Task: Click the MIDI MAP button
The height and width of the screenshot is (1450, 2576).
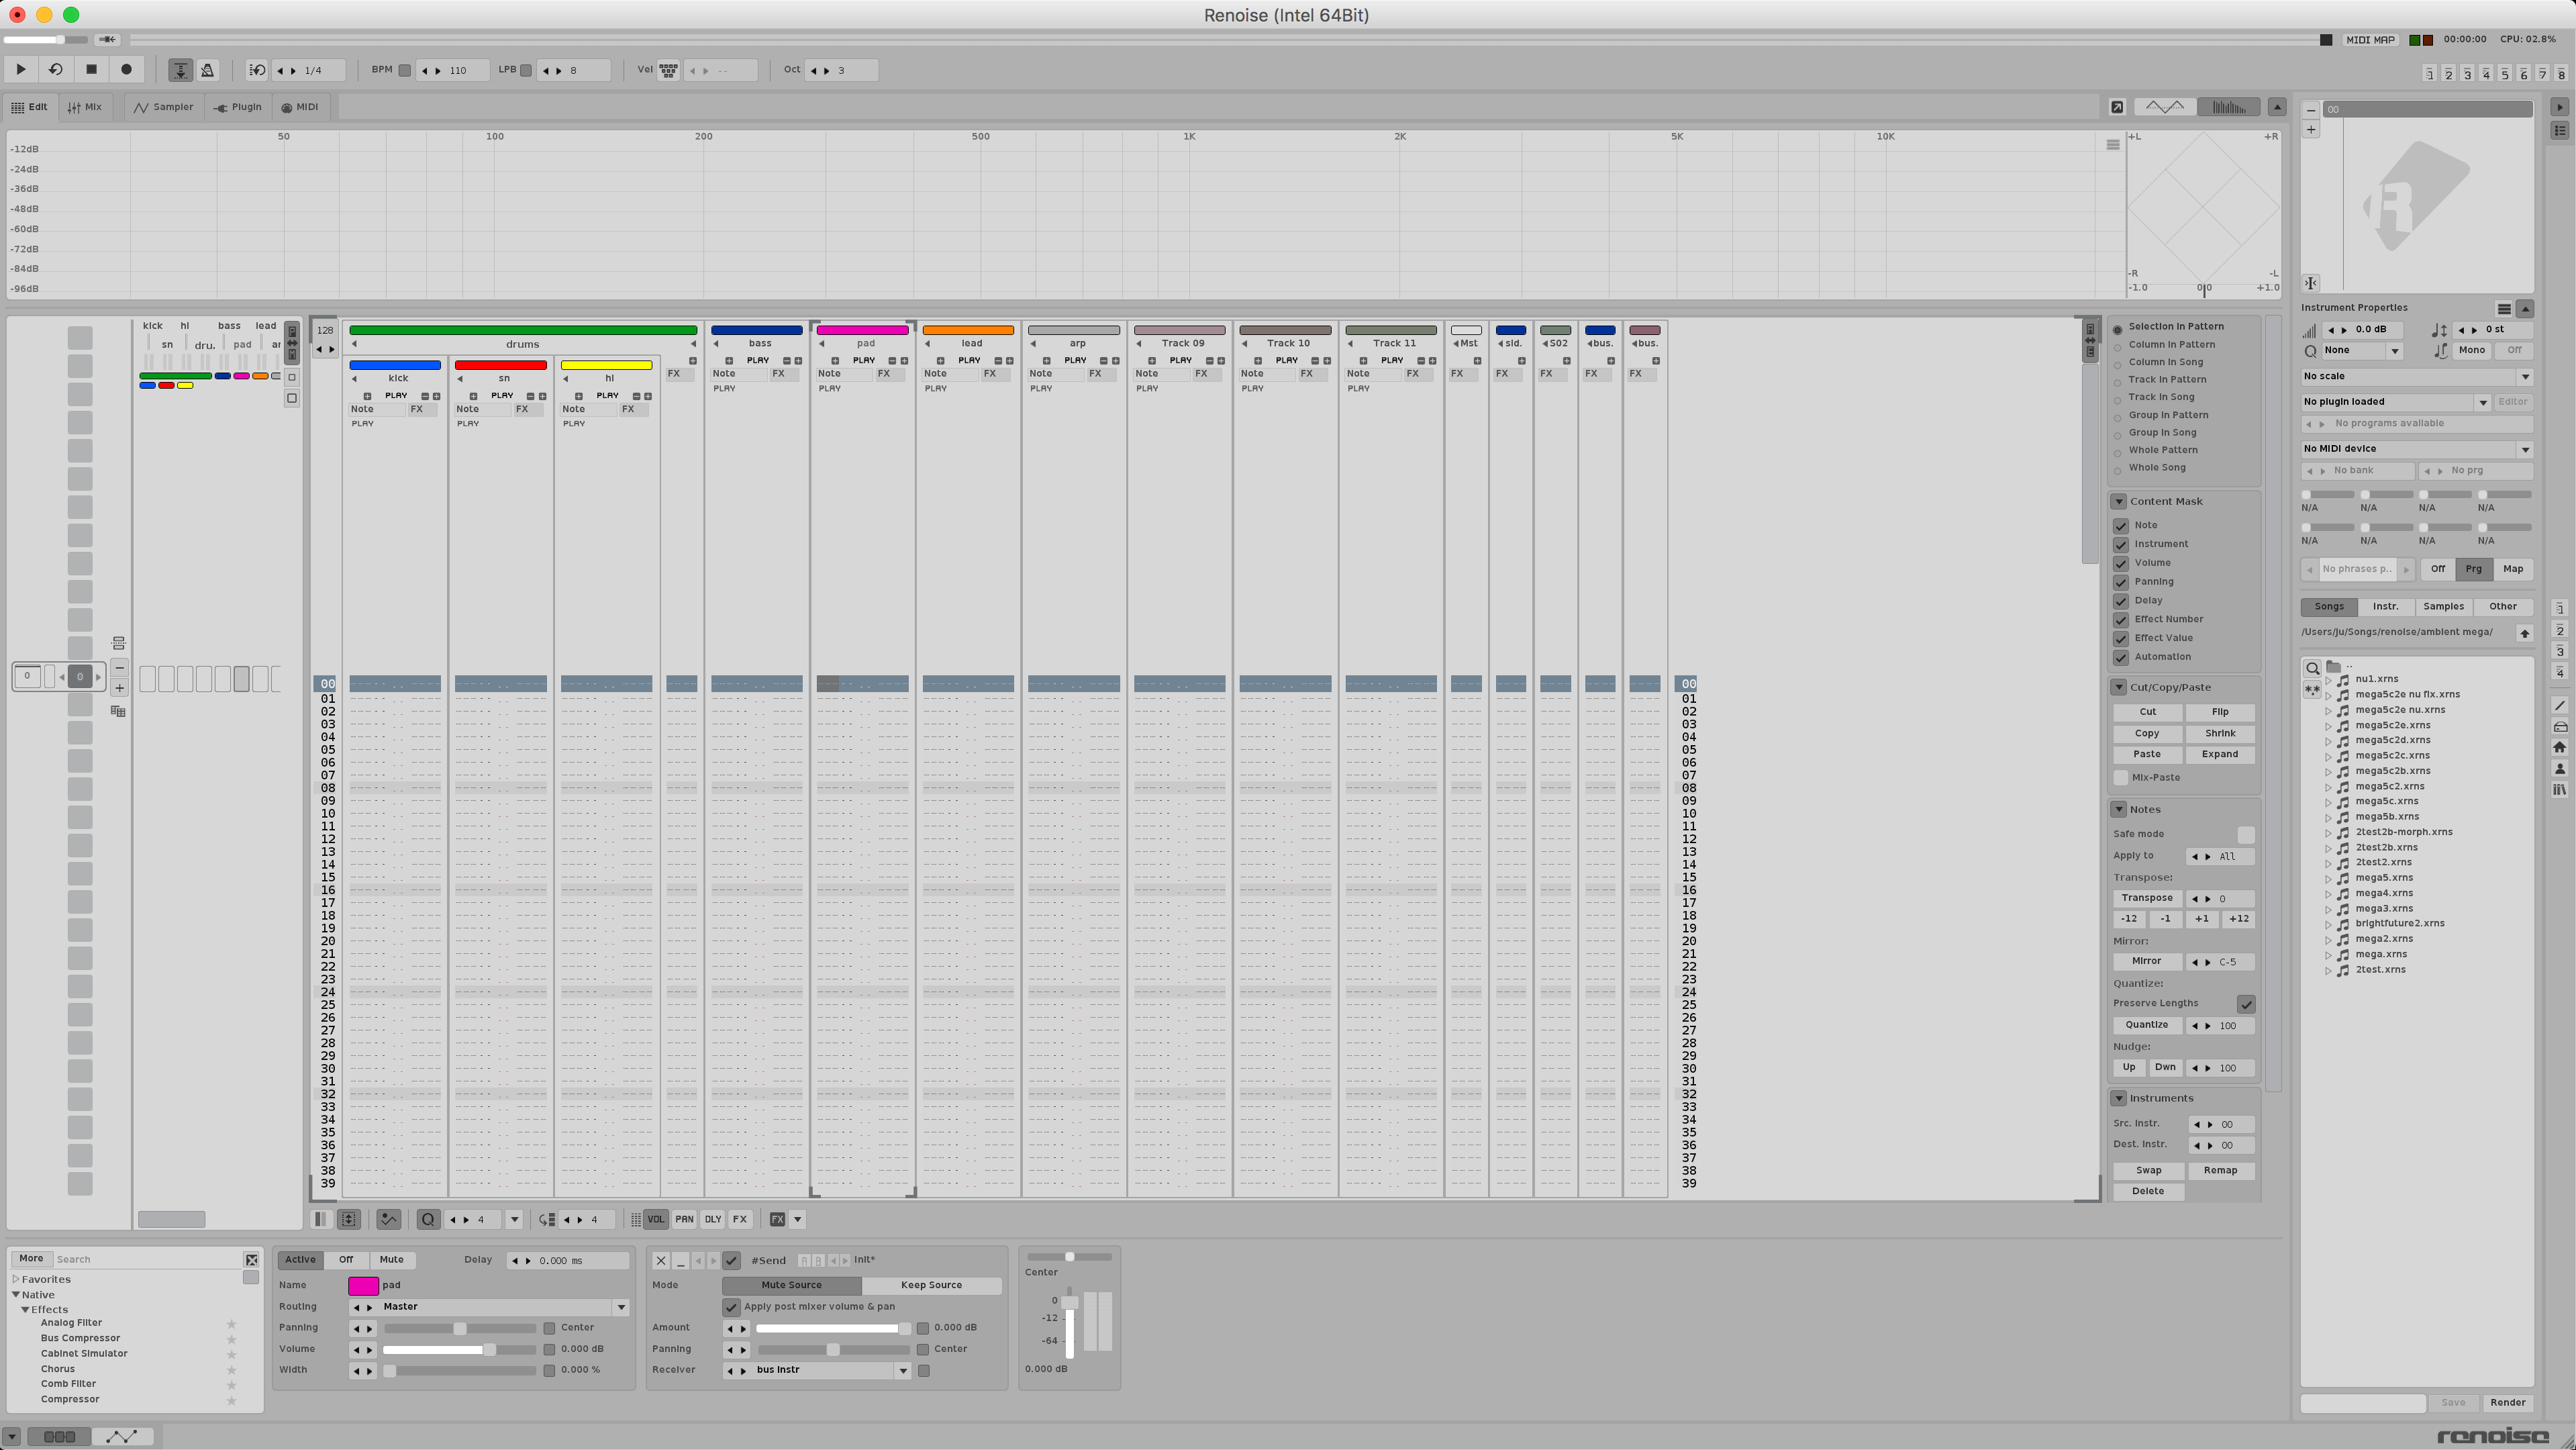Action: (2371, 40)
